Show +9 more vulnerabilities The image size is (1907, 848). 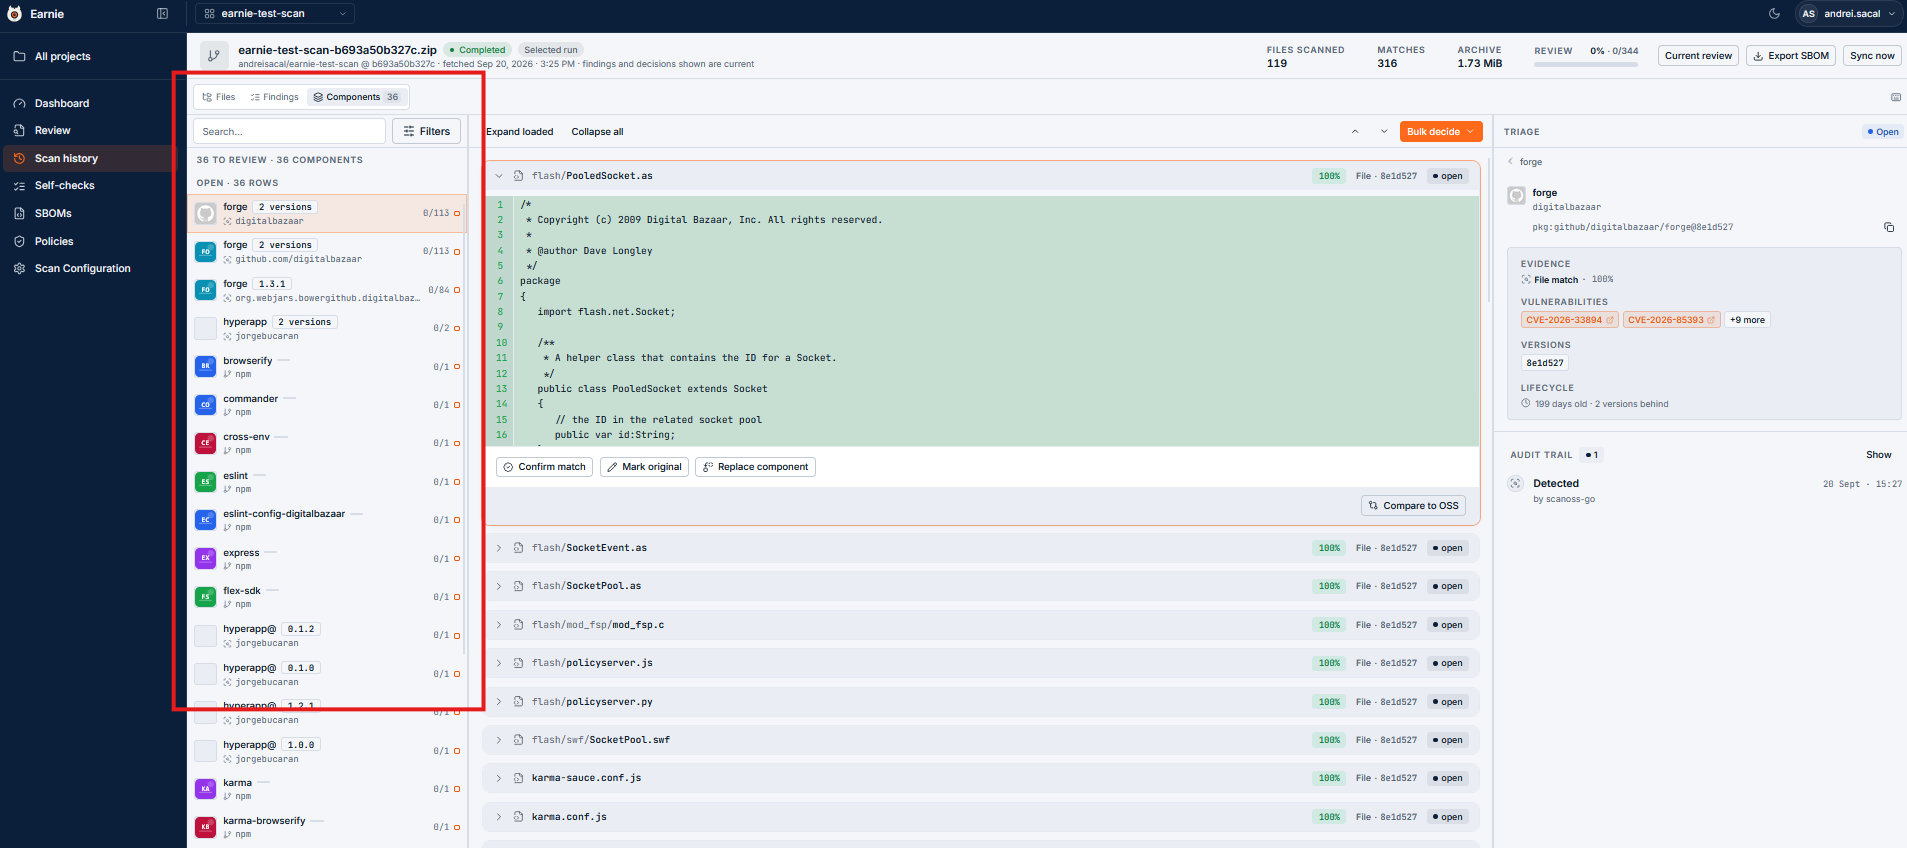pos(1747,320)
